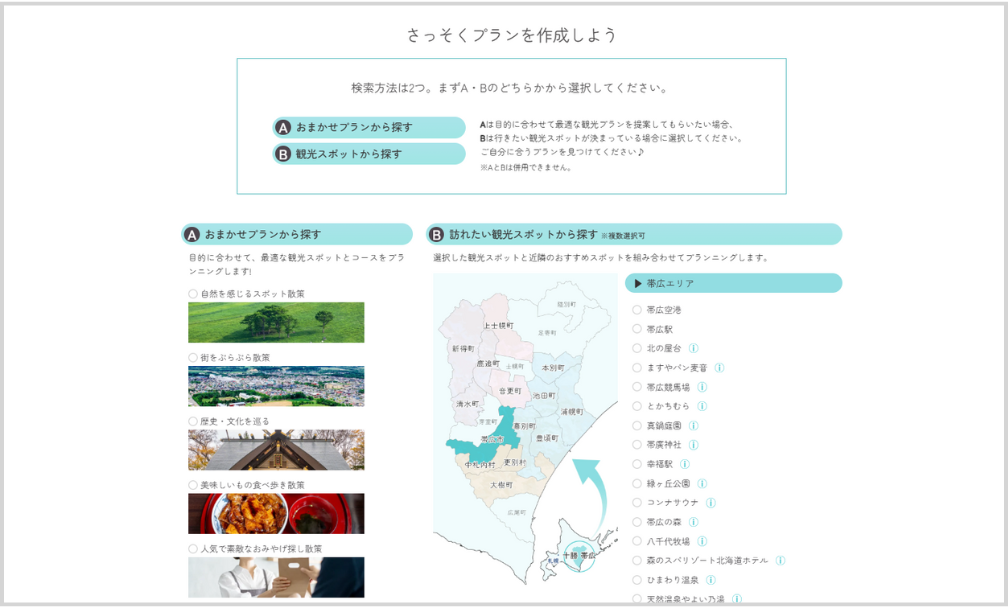The height and width of the screenshot is (608, 1008).
Task: Click the B 観光スポットから探す button
Action: 369,154
